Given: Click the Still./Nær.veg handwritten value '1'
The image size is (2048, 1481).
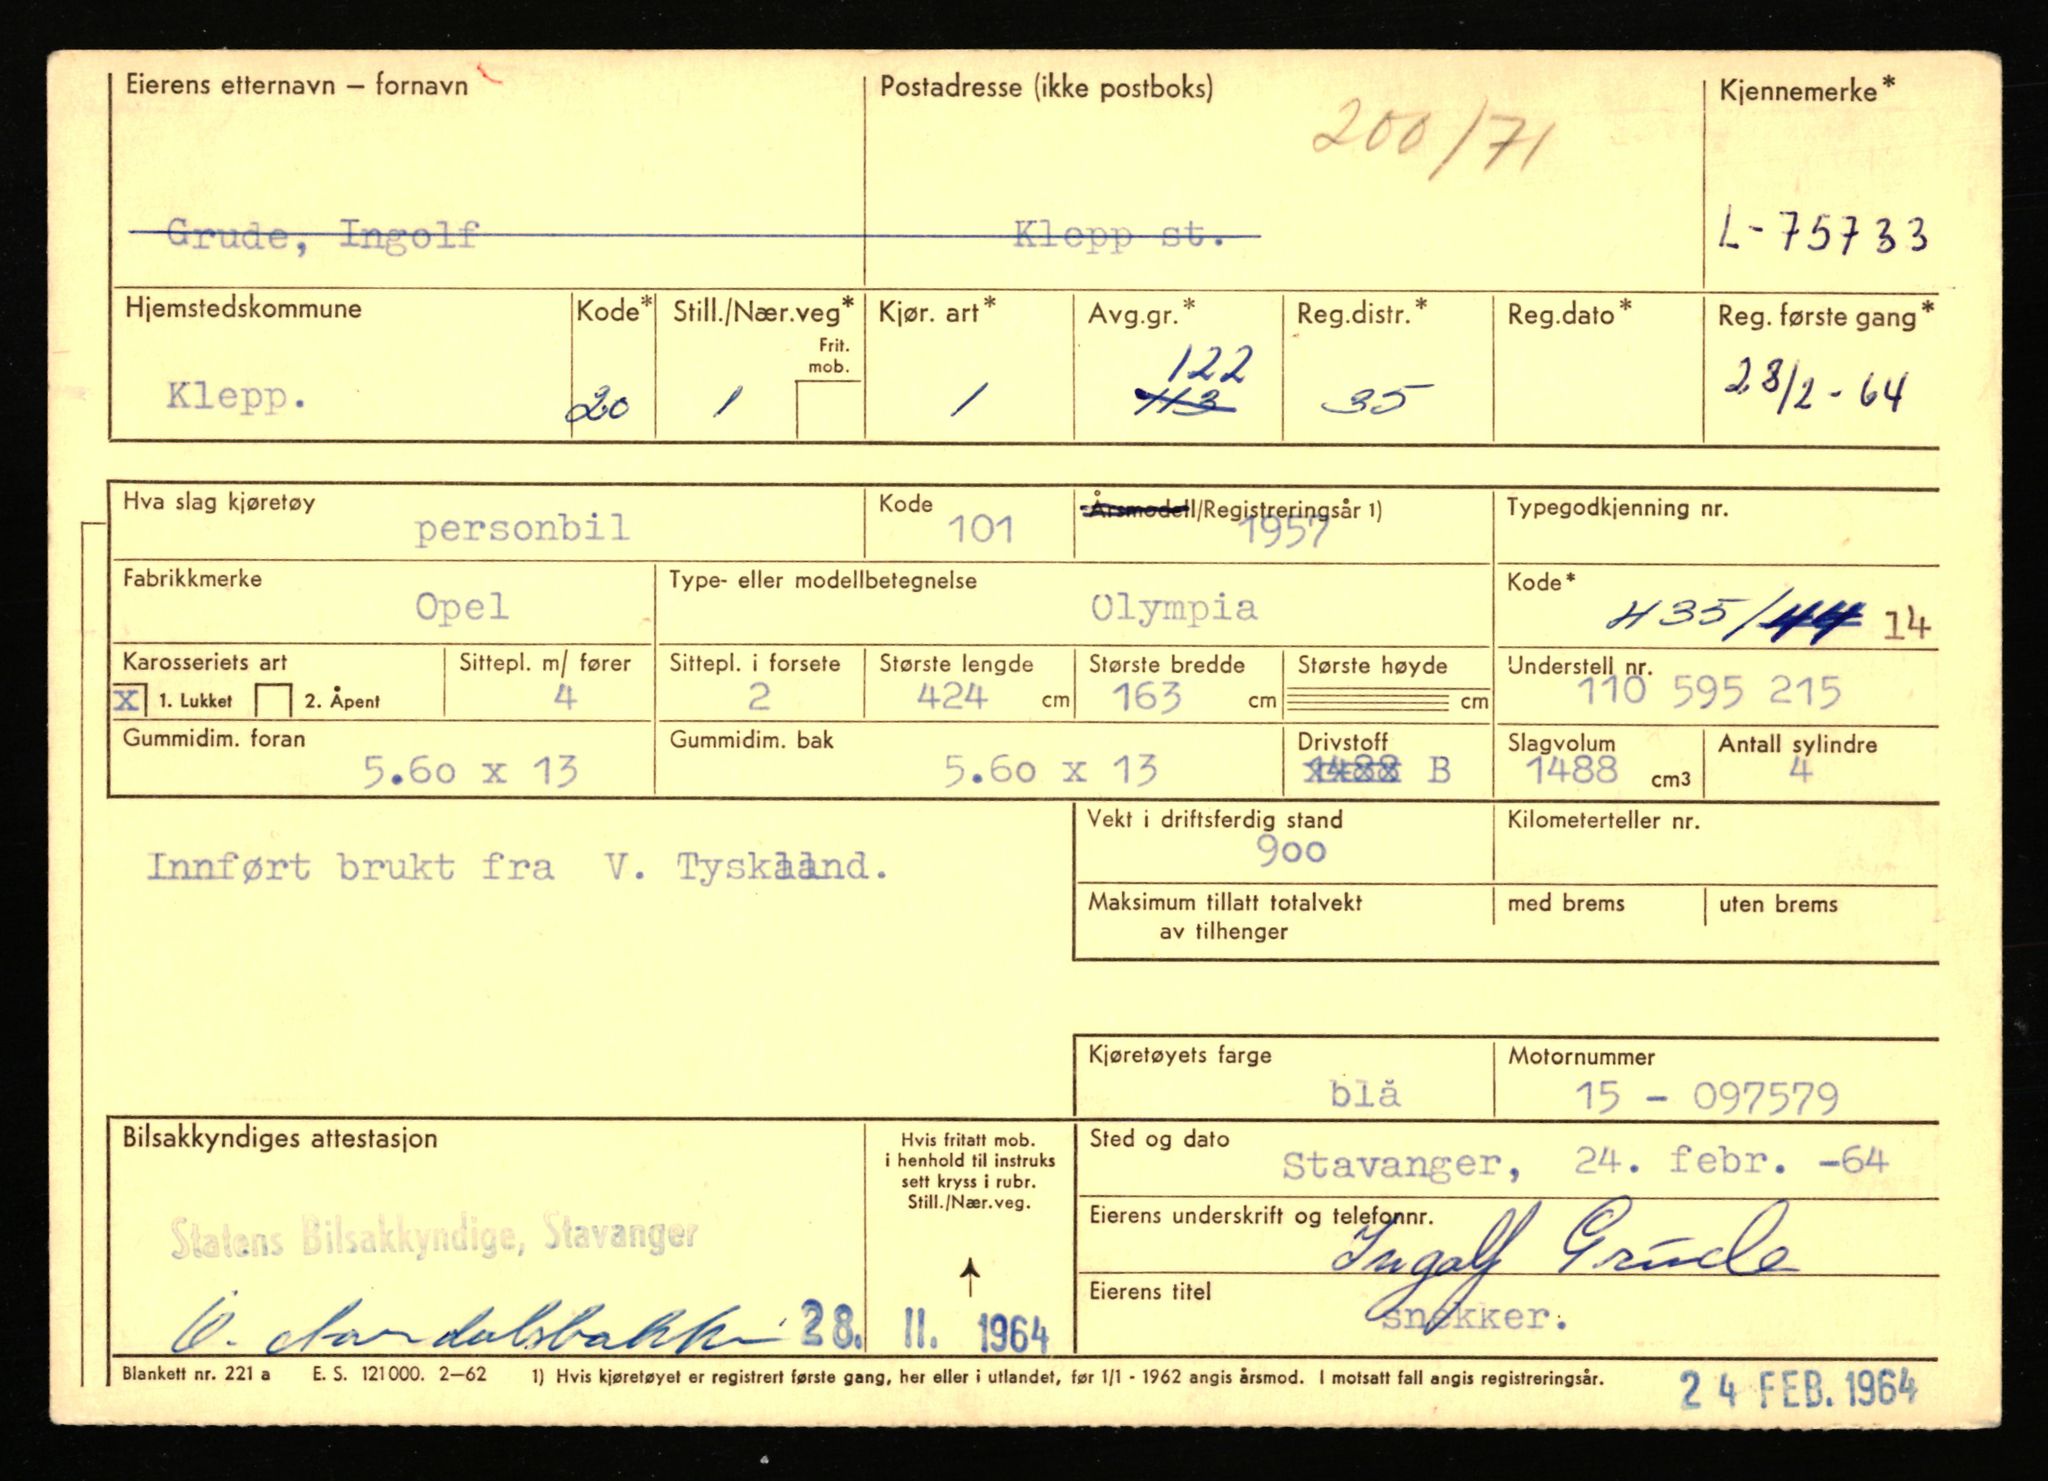Looking at the screenshot, I should point(729,403).
